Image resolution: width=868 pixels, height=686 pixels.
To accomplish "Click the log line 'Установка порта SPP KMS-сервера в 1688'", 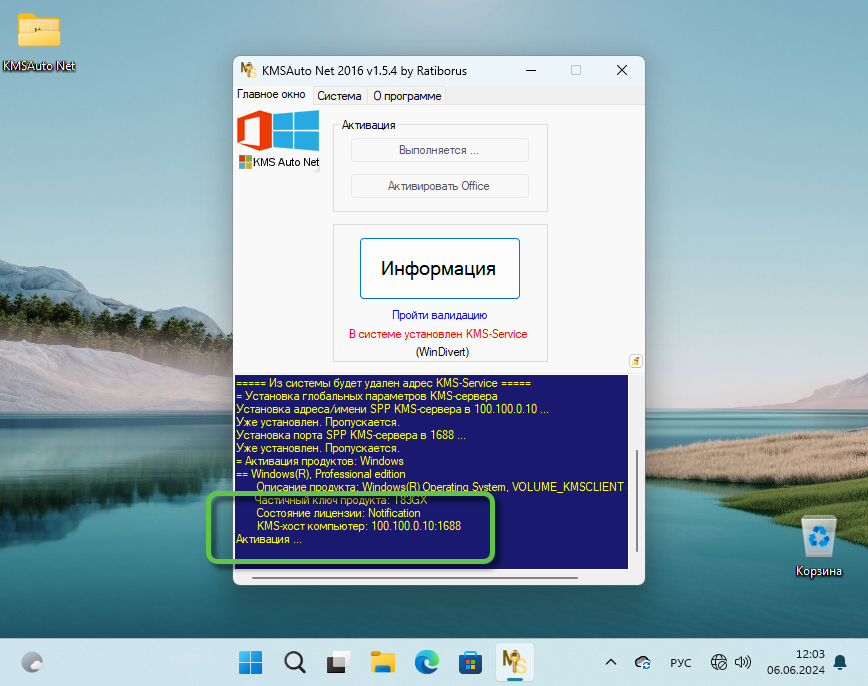I will point(350,435).
